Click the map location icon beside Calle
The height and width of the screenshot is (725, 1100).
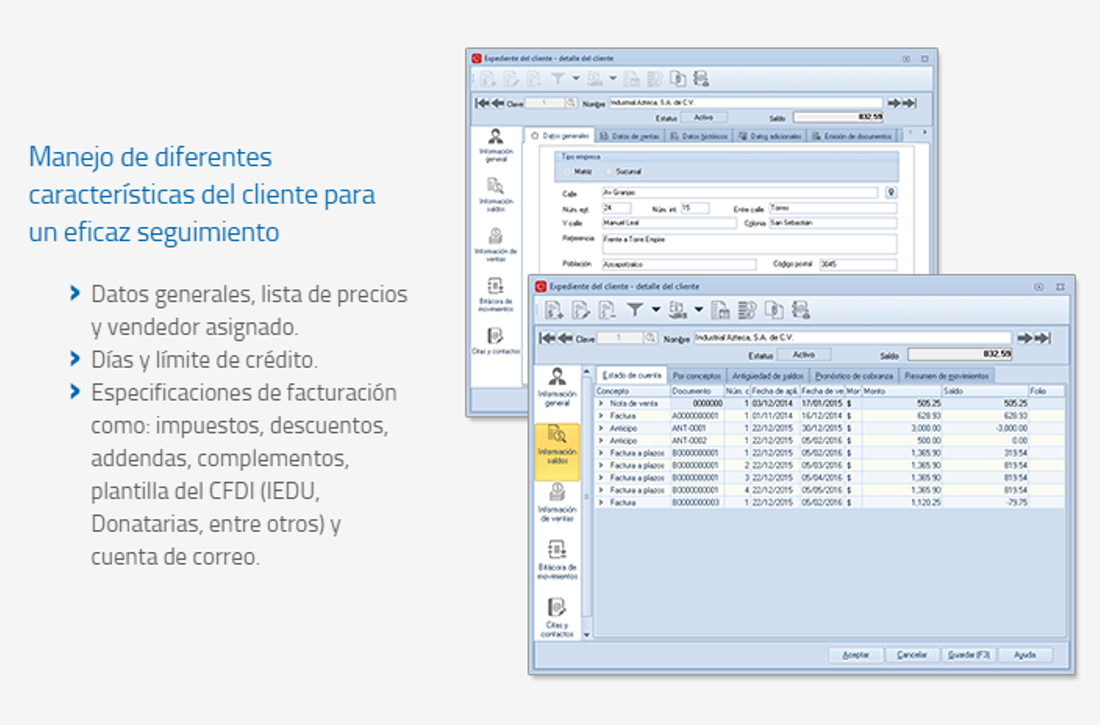coord(891,192)
